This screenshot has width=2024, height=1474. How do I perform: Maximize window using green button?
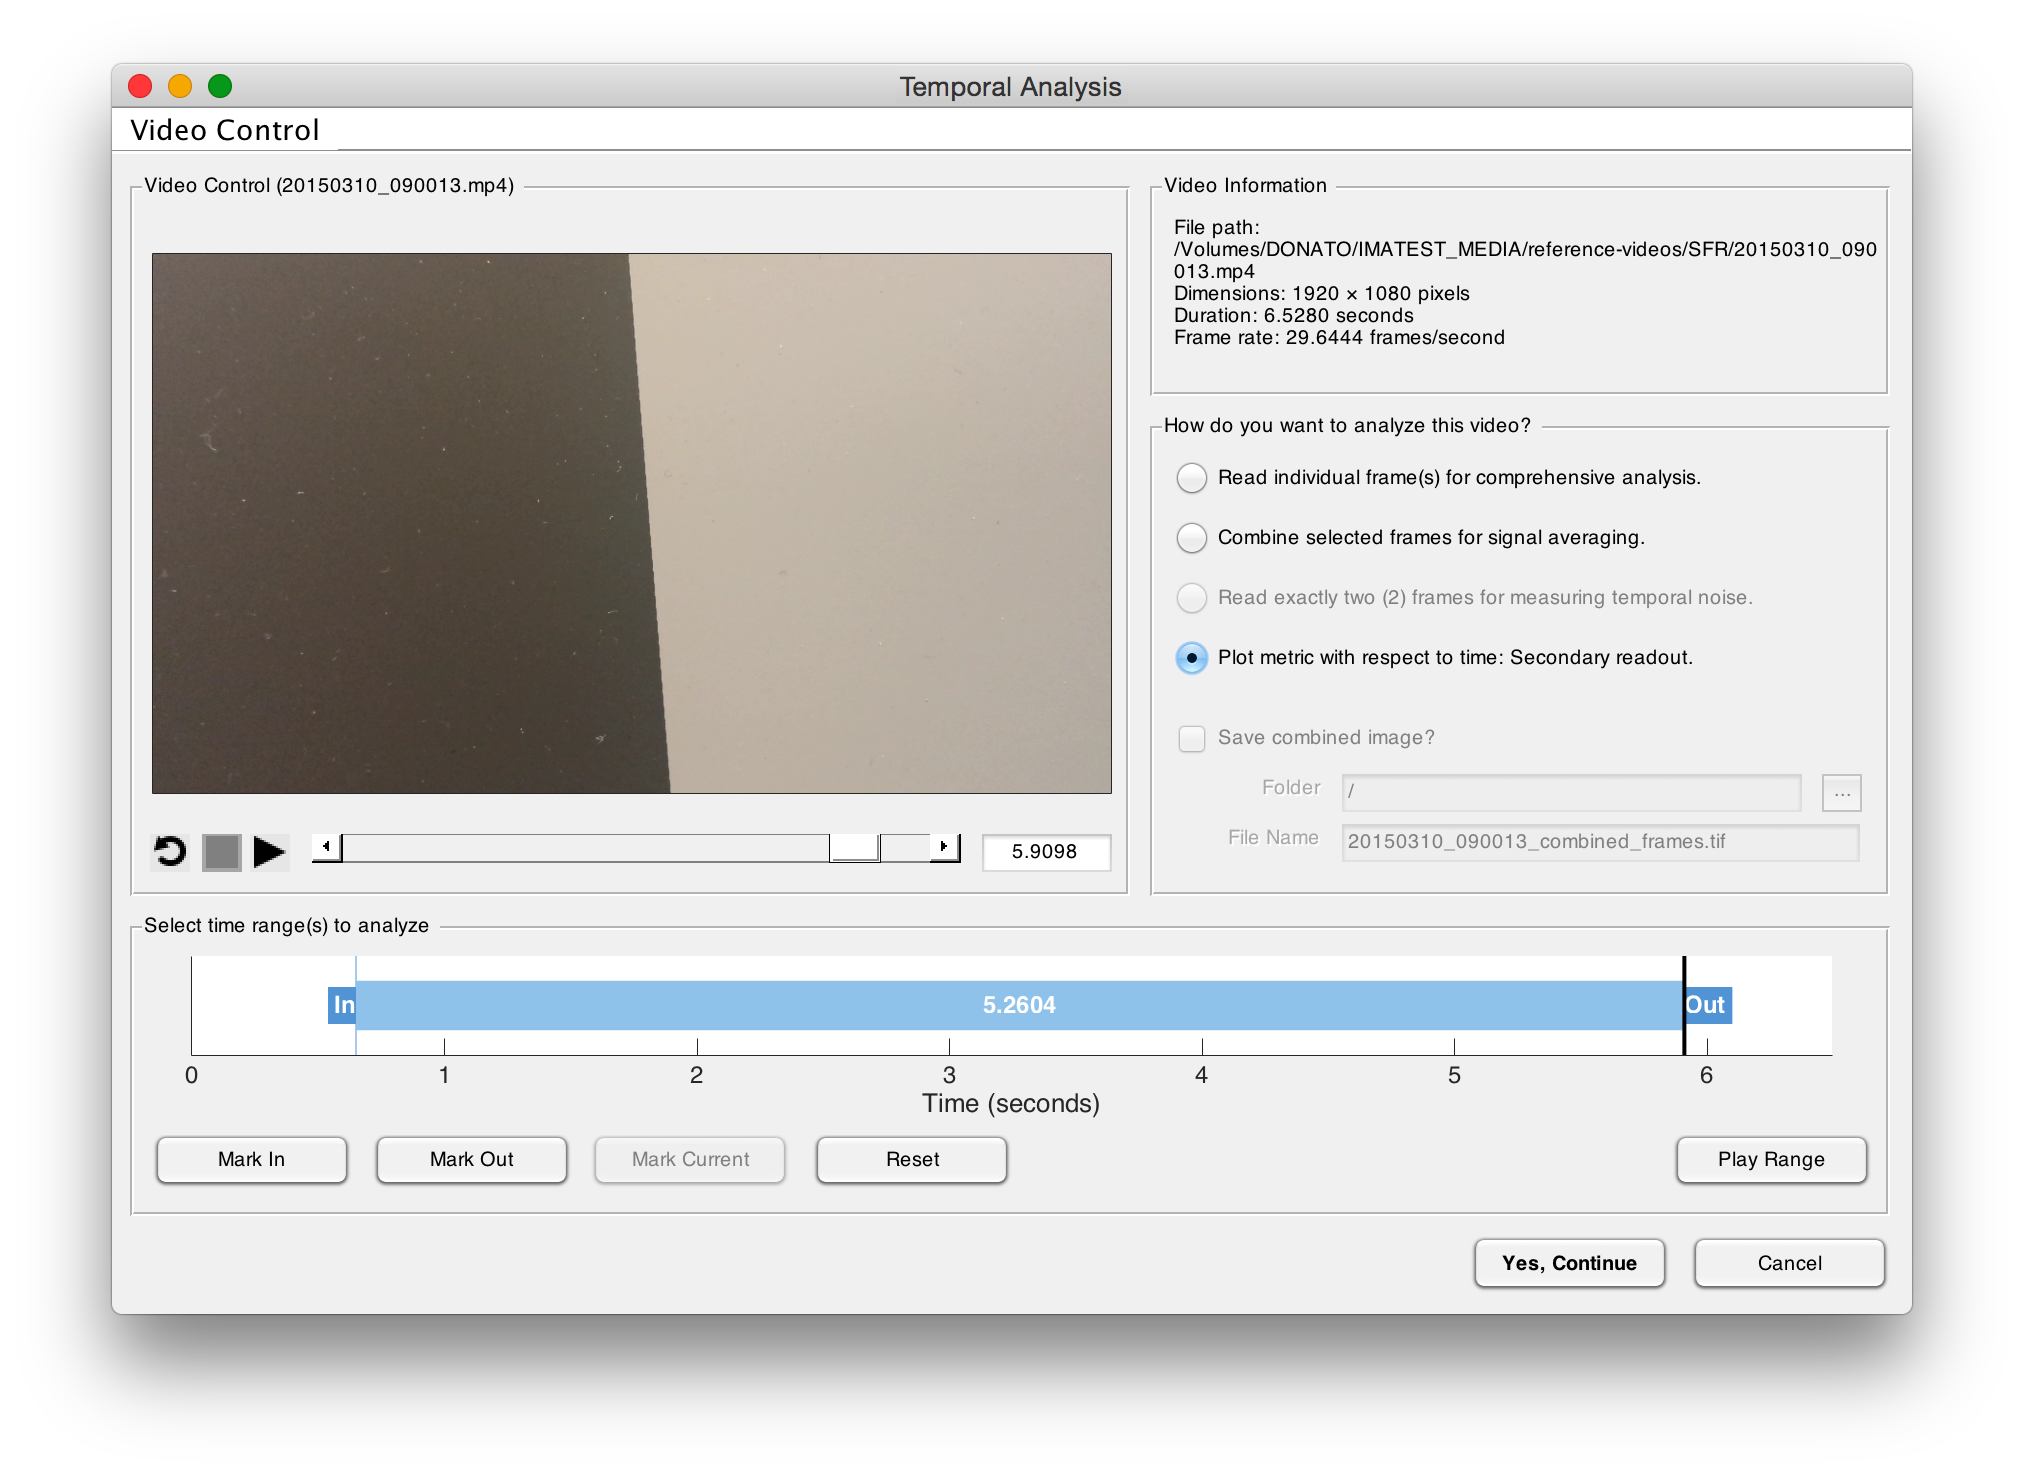point(220,86)
